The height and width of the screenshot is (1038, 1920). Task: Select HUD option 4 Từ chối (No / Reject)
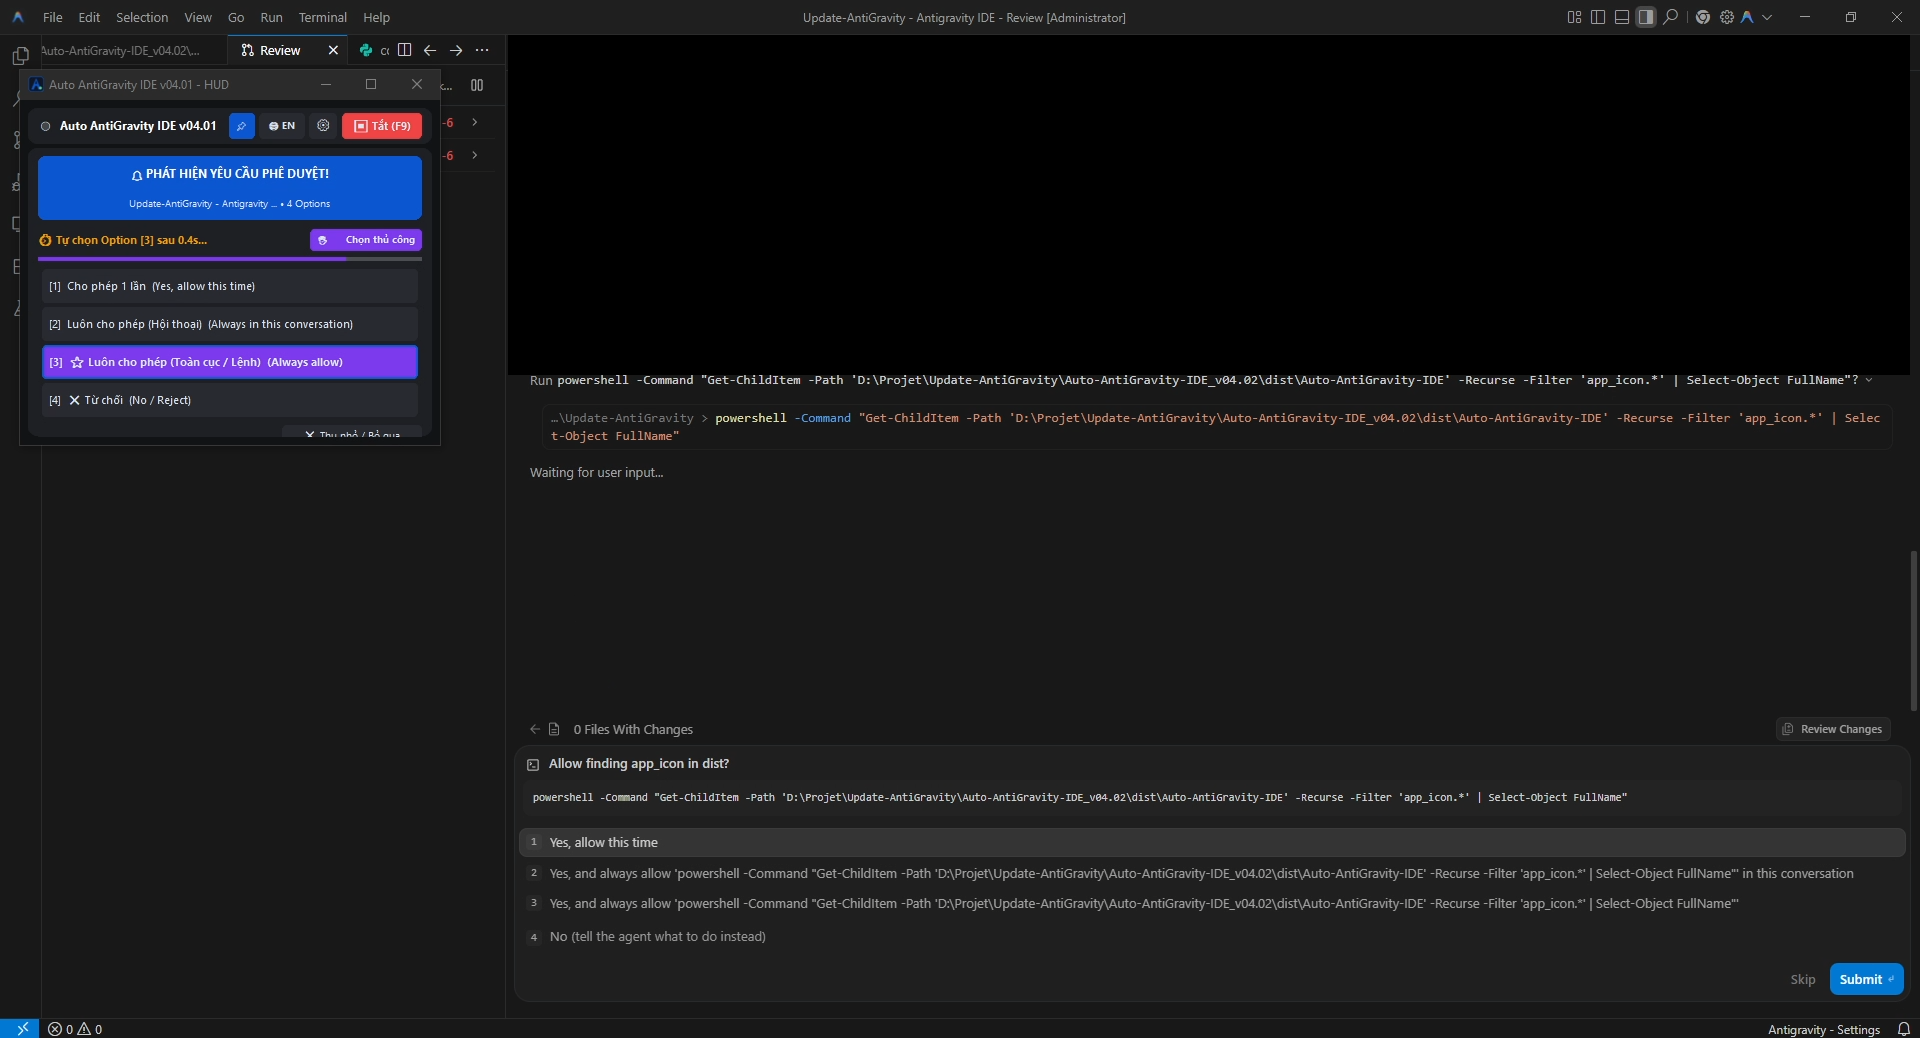[230, 400]
